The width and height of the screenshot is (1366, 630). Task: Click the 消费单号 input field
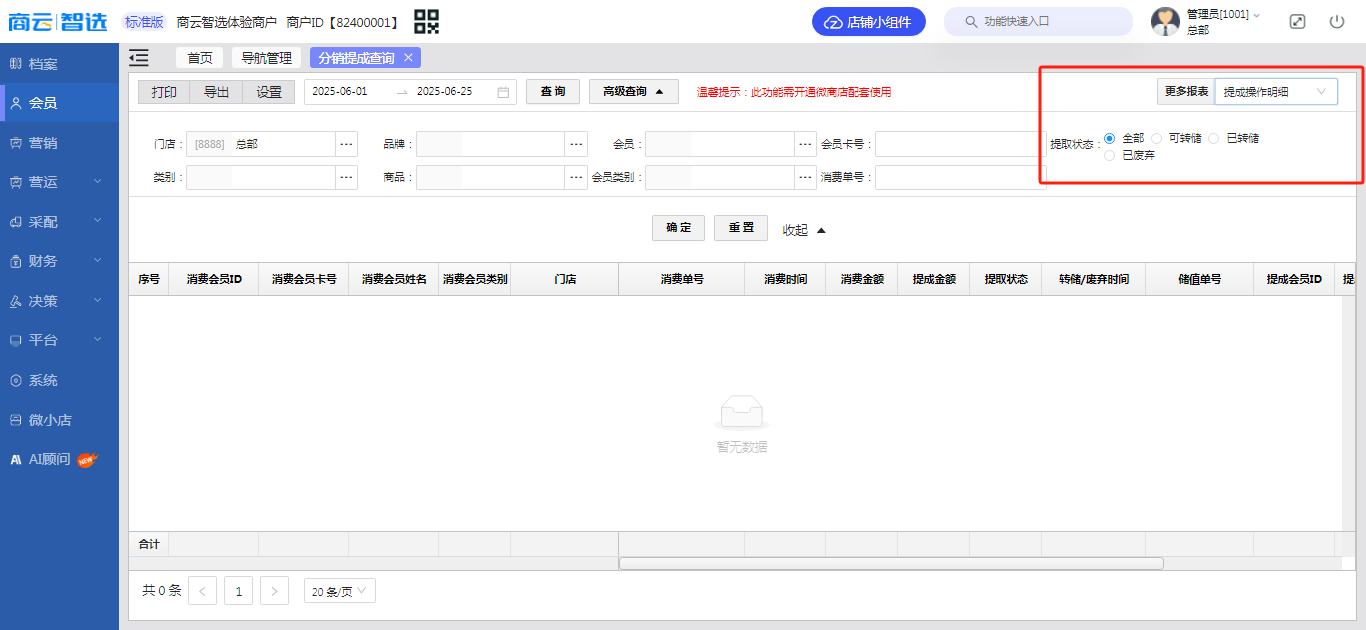[960, 177]
